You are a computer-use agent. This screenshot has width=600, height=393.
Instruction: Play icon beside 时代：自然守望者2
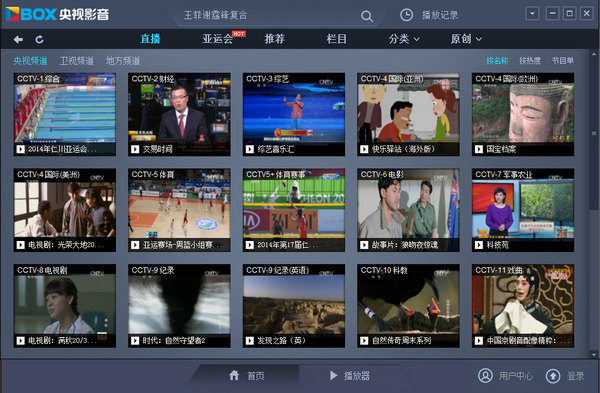point(135,341)
